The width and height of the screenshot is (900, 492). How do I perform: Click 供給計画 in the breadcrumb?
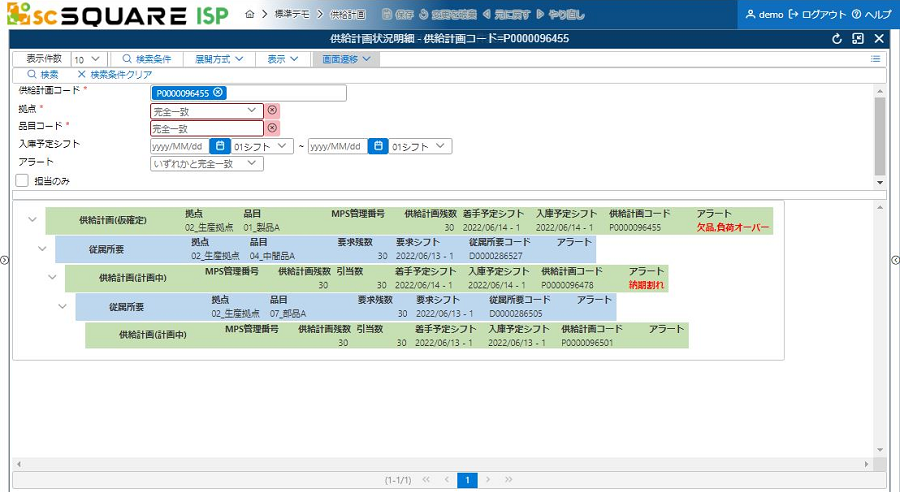click(x=347, y=14)
